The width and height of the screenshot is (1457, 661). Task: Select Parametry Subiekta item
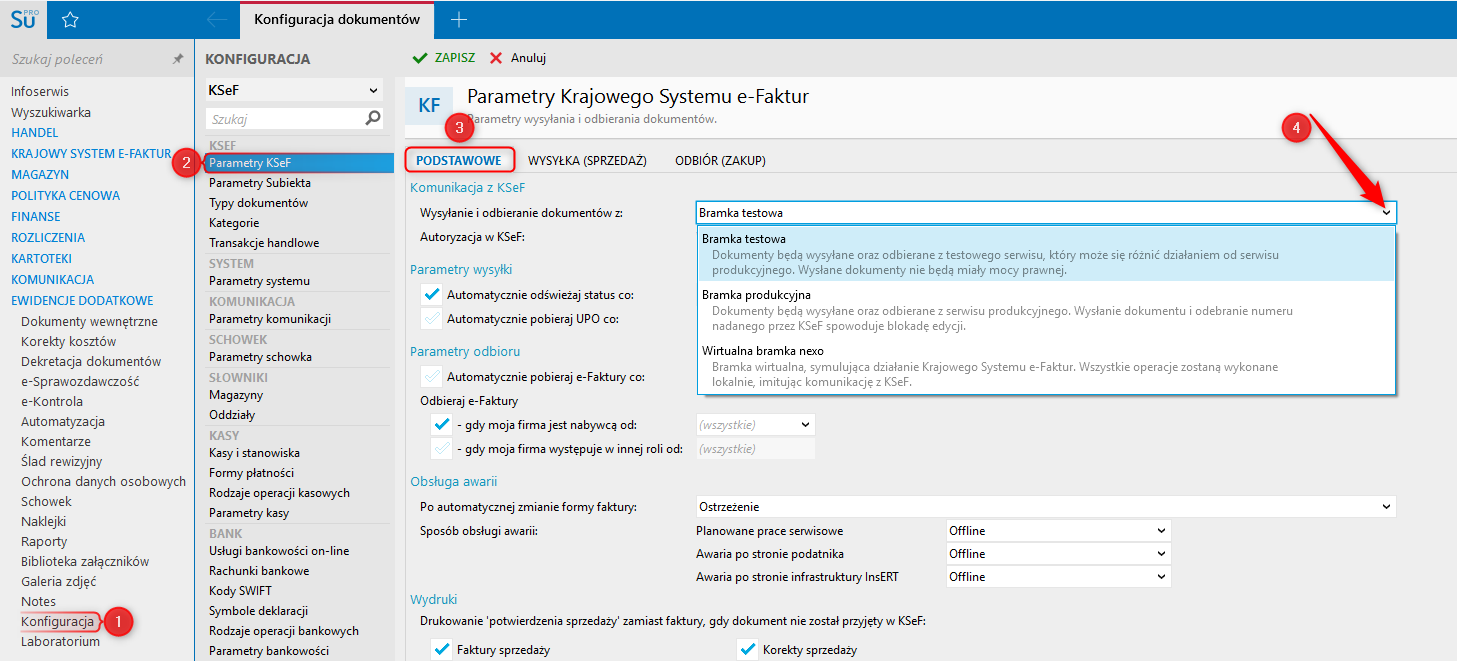tap(260, 183)
